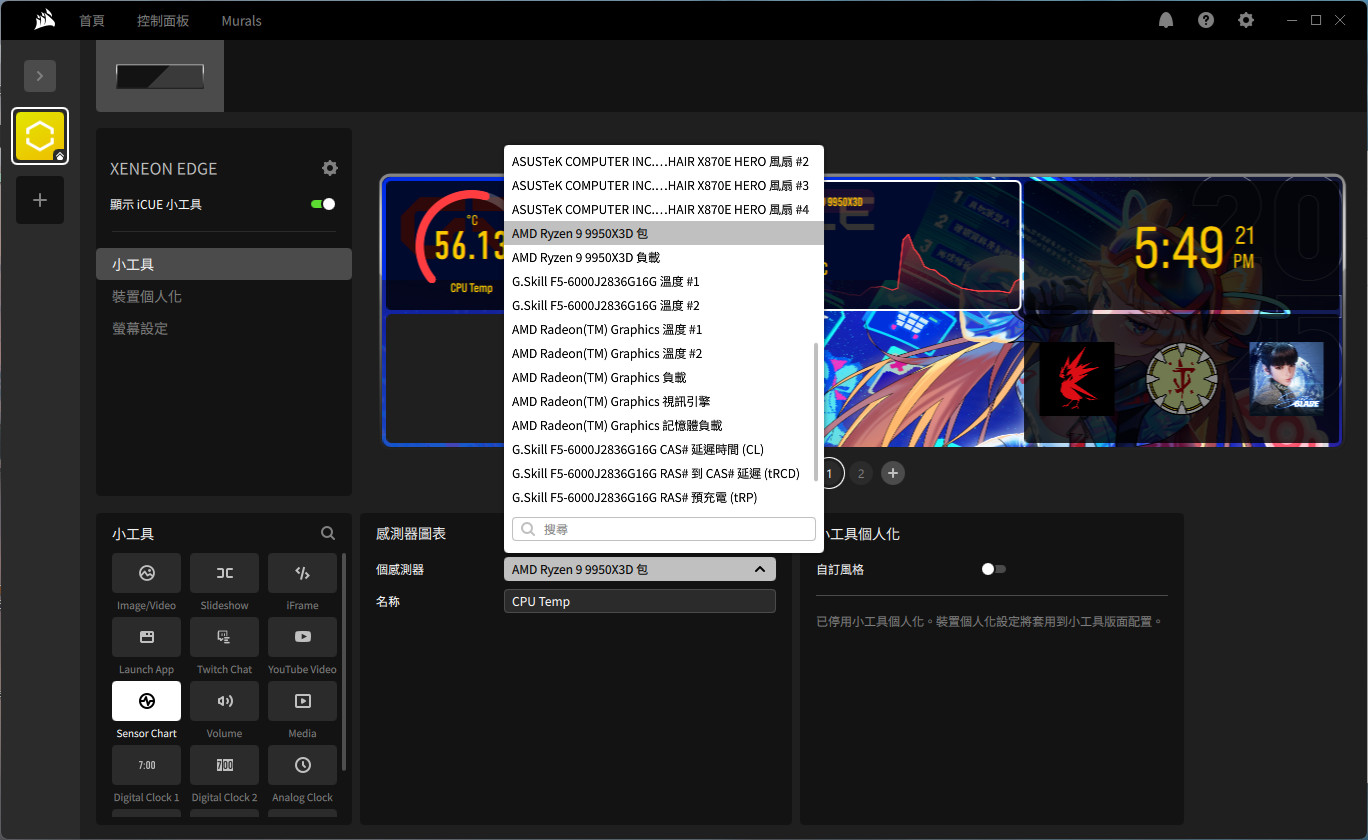Select HERO 風扇 #3 sensor
This screenshot has height=840, width=1368.
click(x=664, y=185)
